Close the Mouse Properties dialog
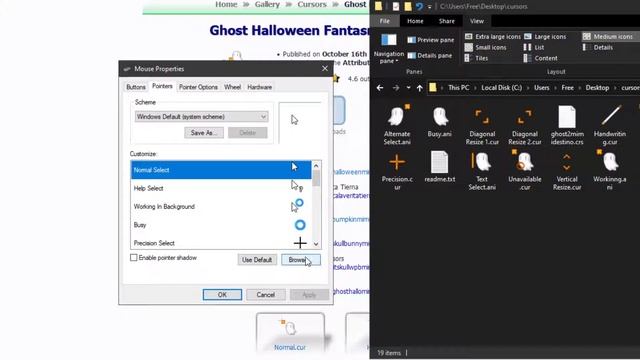The width and height of the screenshot is (640, 360). [x=325, y=69]
